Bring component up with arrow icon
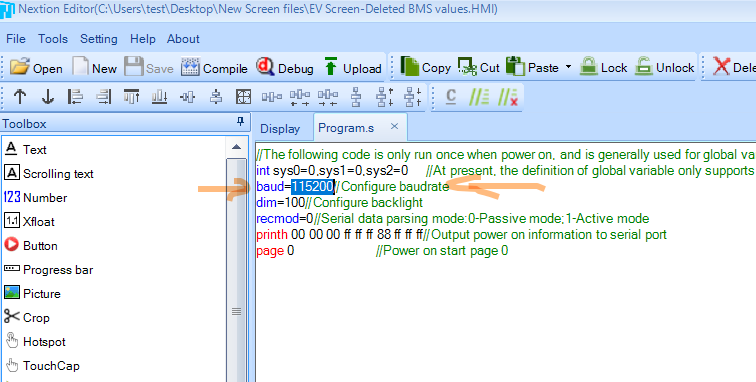The width and height of the screenshot is (756, 382). (20, 96)
